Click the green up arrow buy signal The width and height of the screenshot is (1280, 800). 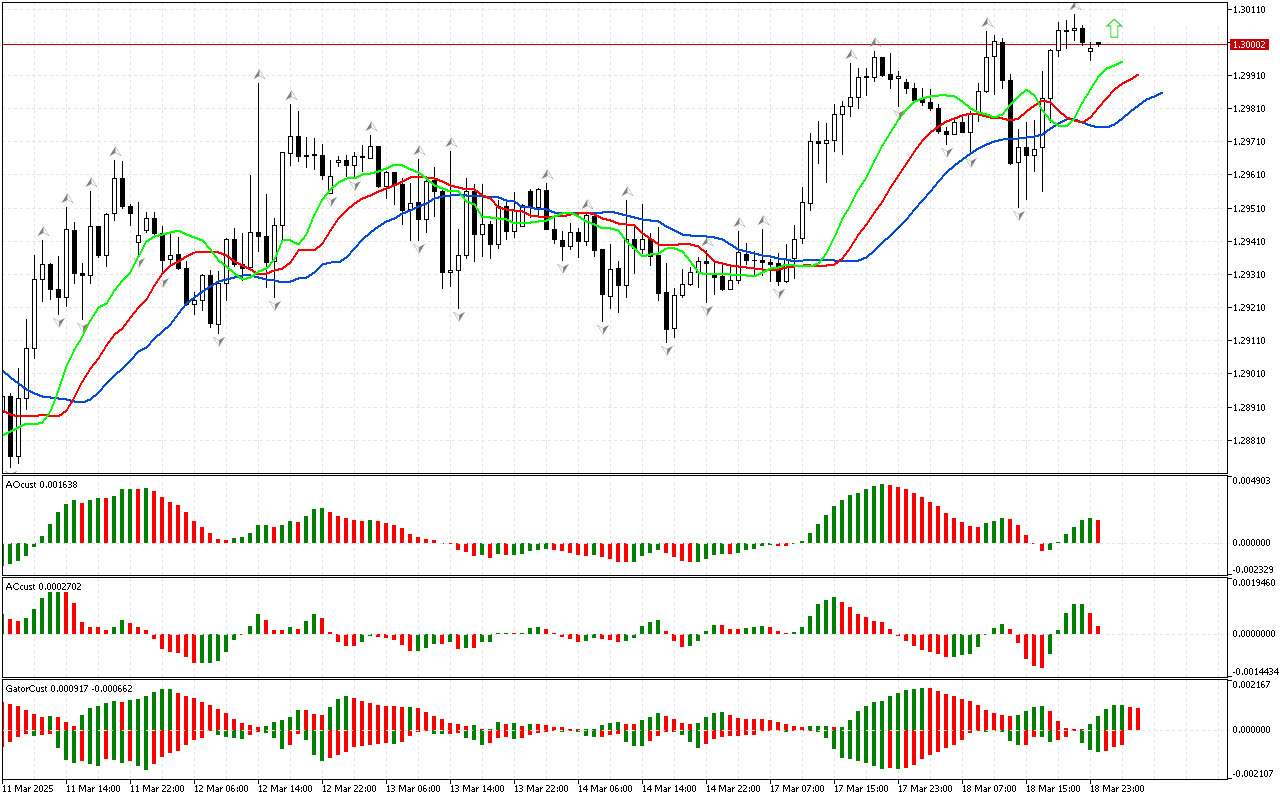(x=1114, y=29)
